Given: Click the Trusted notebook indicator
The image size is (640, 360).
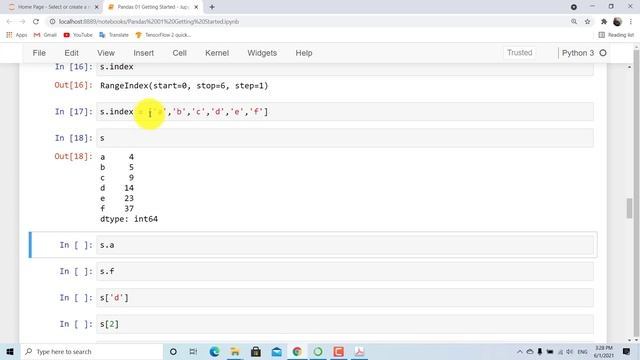Looking at the screenshot, I should pos(520,53).
